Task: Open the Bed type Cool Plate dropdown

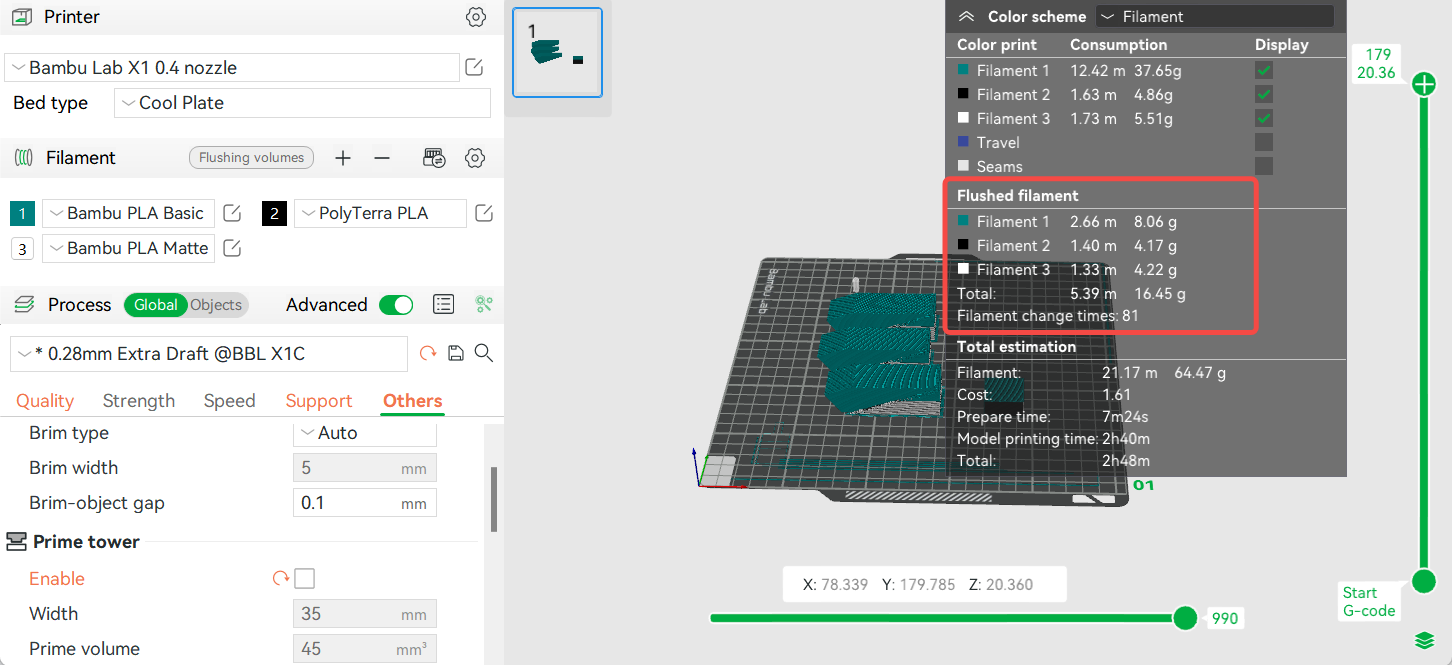Action: click(300, 102)
